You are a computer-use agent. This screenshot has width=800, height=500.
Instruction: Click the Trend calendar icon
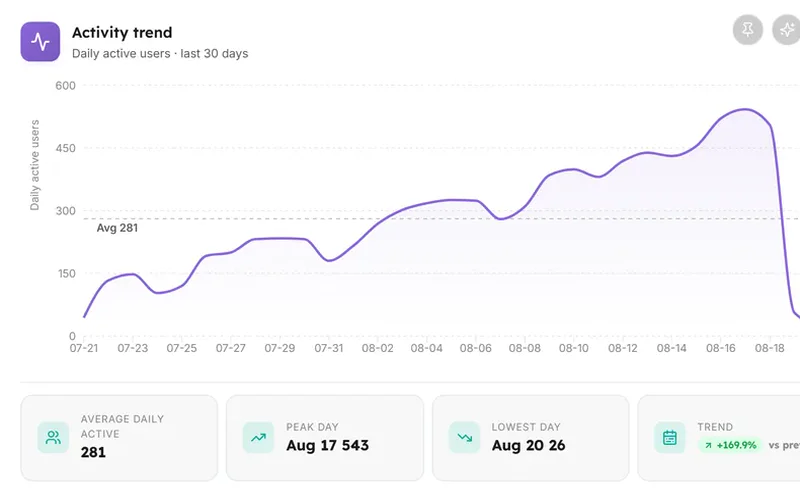tap(670, 437)
